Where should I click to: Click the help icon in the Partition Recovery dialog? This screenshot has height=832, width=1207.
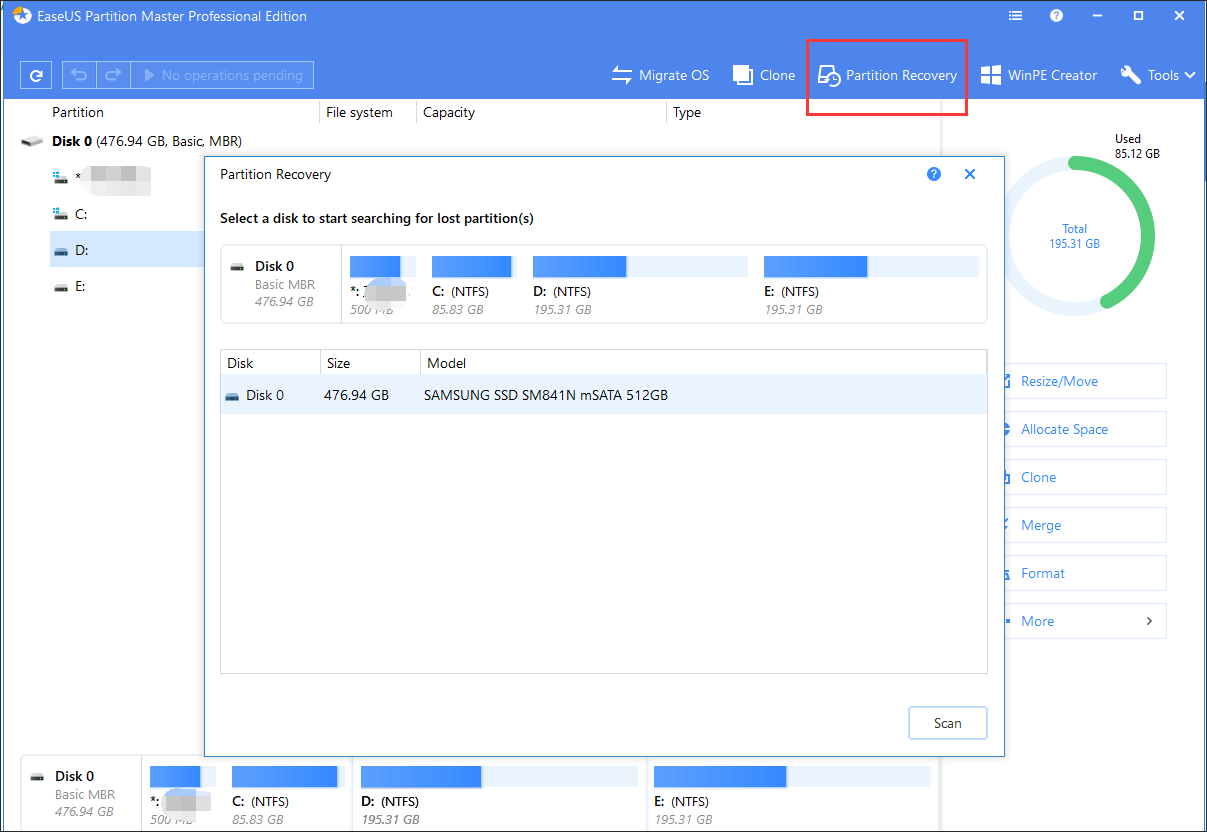pos(934,174)
